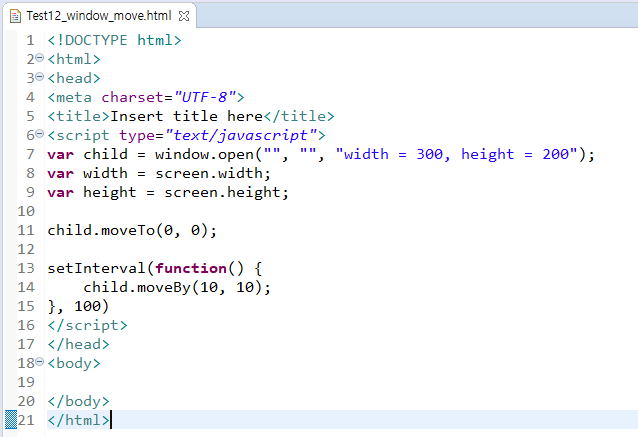Viewport: 638px width, 437px height.
Task: Close the Test12_window_move.html tab
Action: (184, 16)
